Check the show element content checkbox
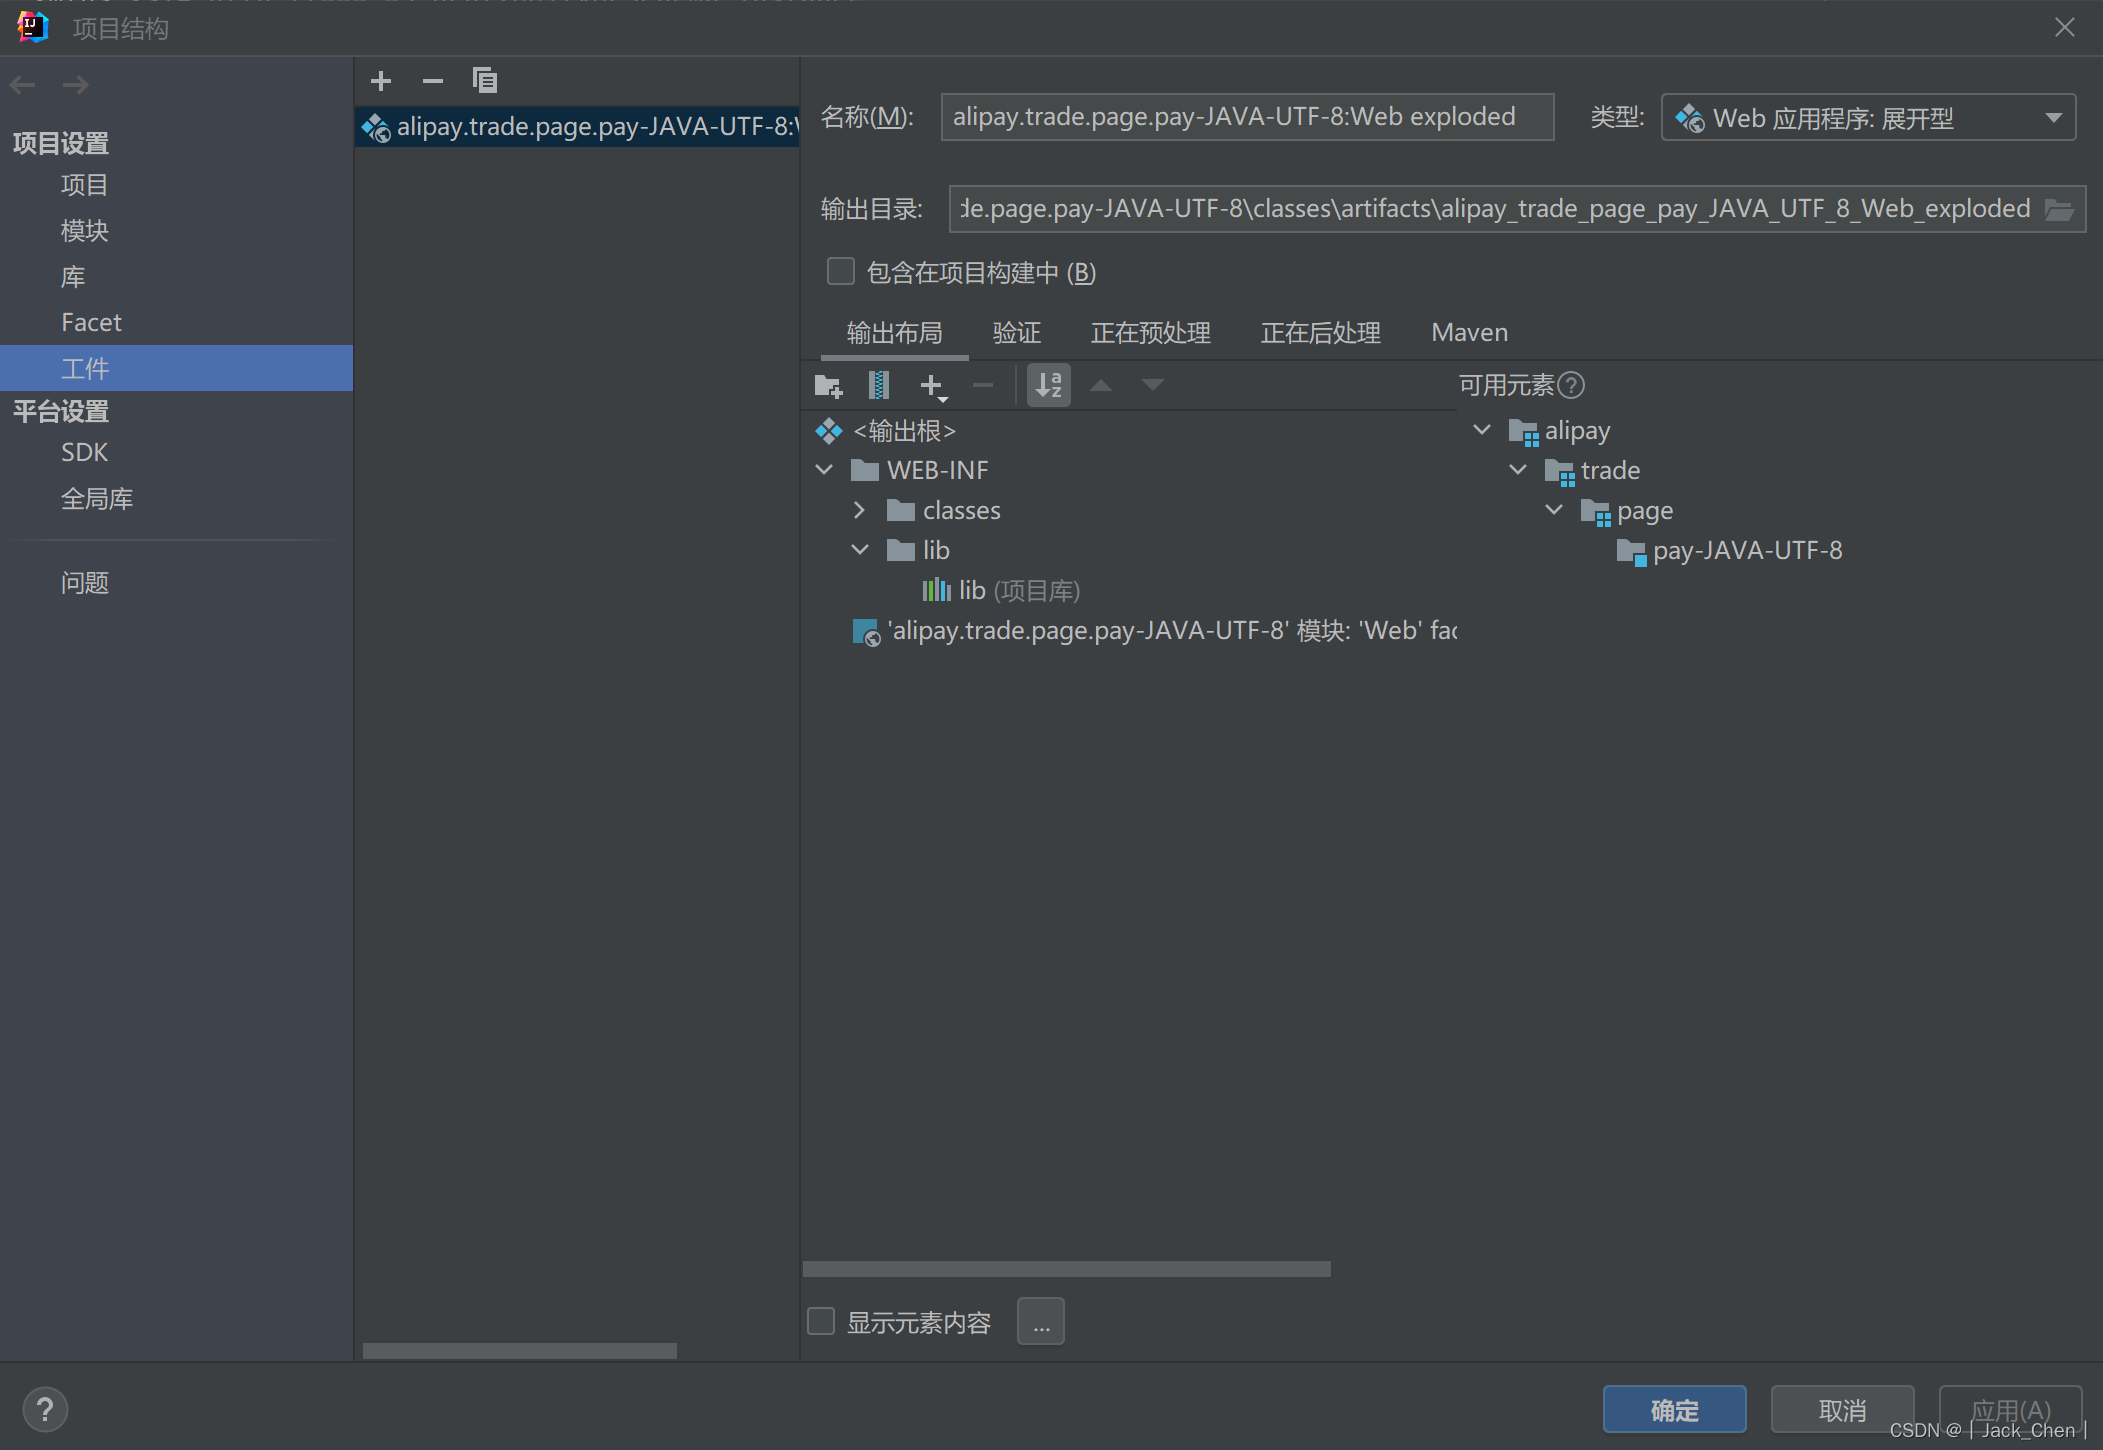This screenshot has width=2103, height=1450. [821, 1322]
